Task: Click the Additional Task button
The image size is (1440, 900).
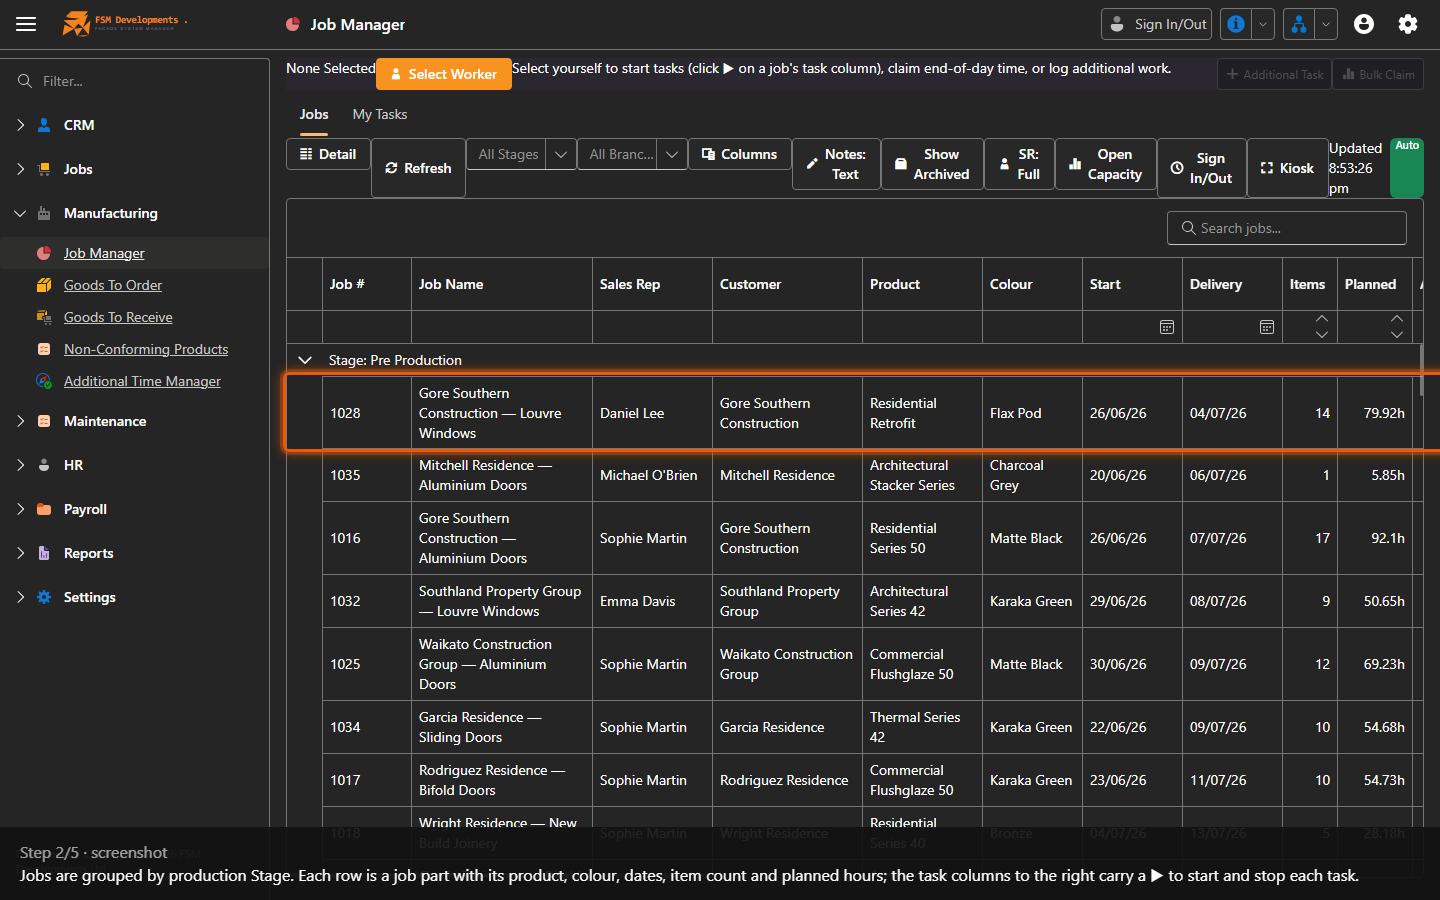Action: coord(1274,74)
